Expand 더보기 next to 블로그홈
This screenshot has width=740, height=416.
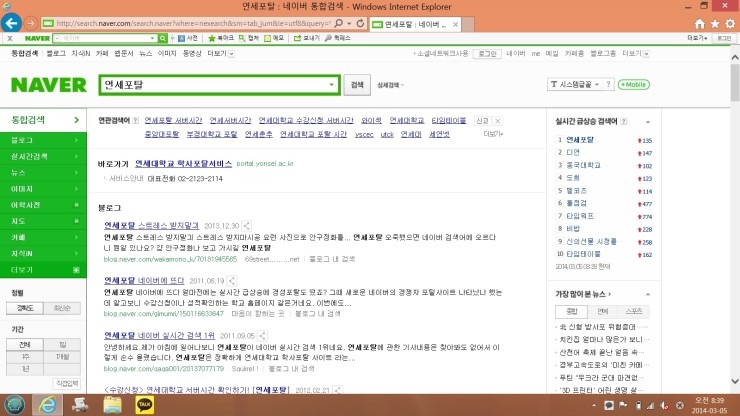pos(636,54)
